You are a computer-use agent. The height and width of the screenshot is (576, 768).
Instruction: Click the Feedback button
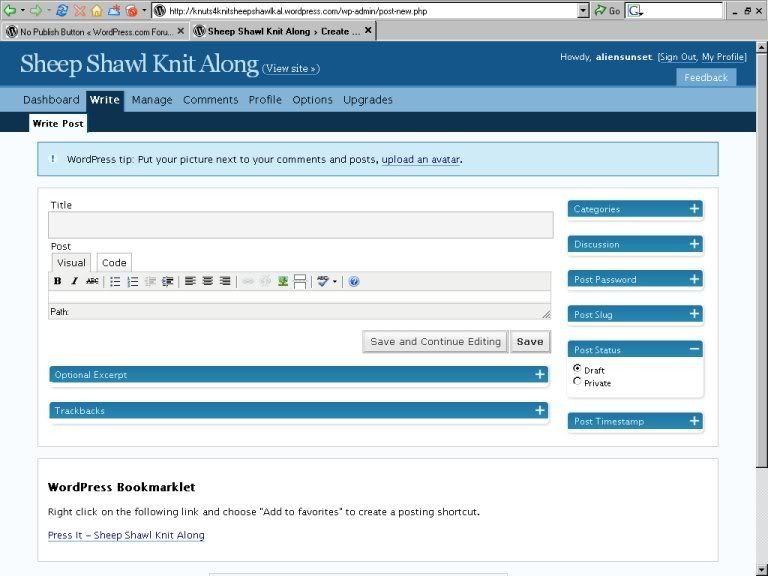click(x=706, y=77)
